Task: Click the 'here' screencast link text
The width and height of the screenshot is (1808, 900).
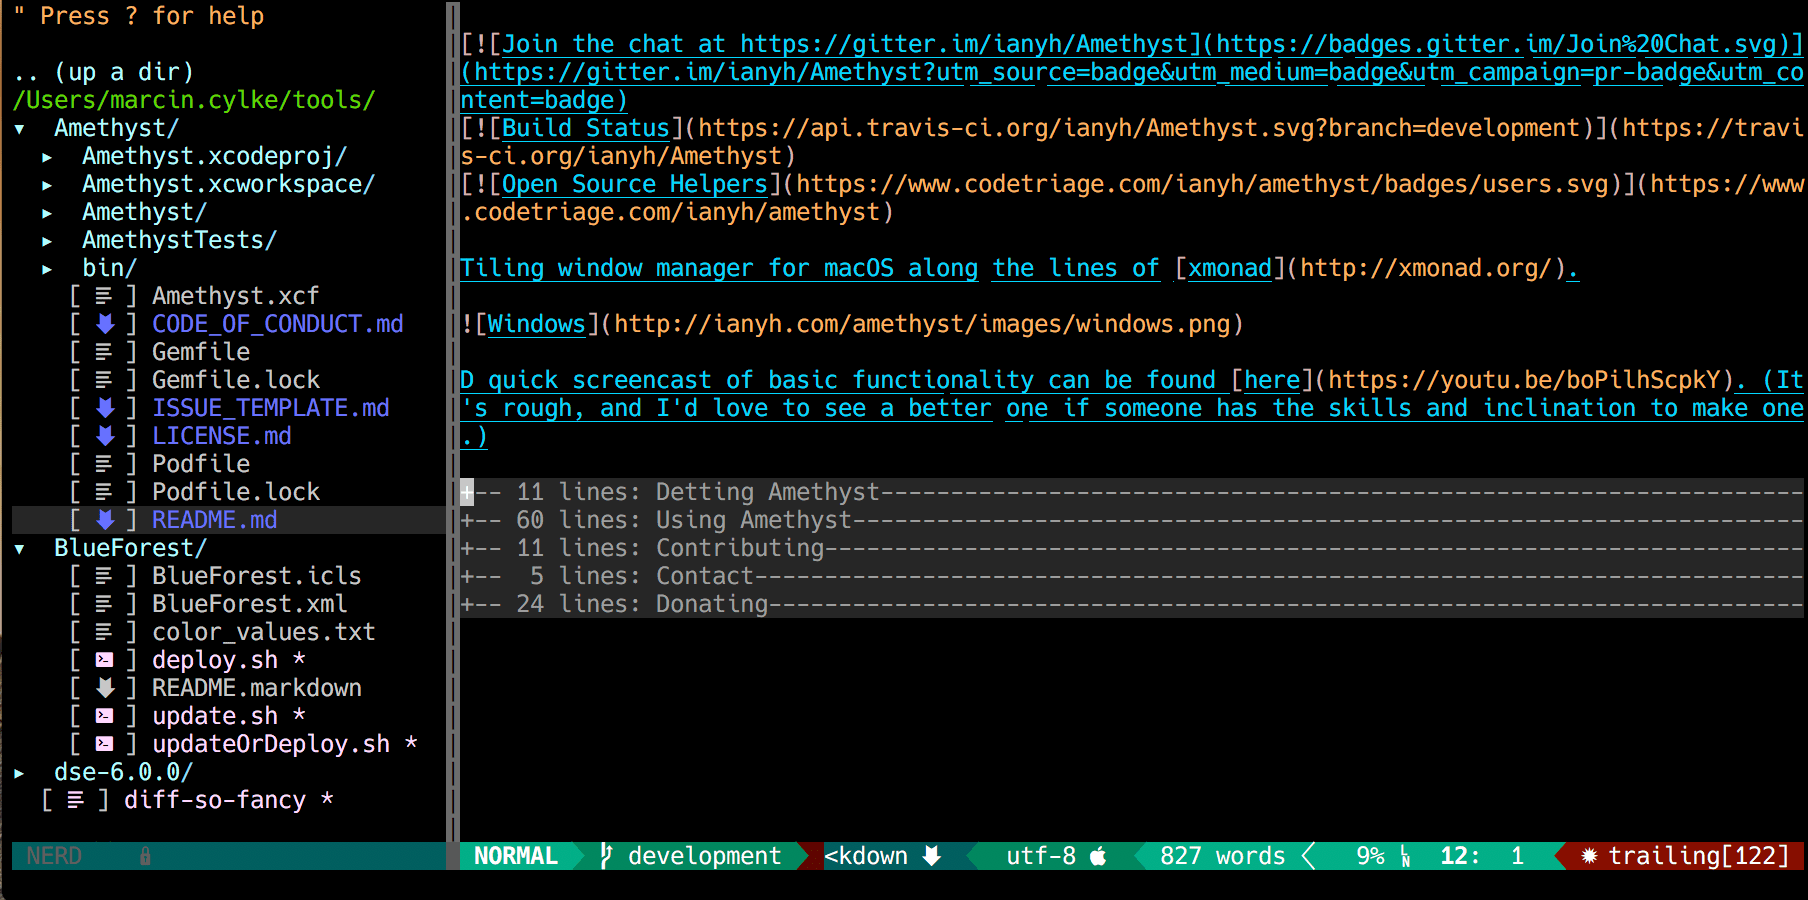Action: click(1271, 380)
